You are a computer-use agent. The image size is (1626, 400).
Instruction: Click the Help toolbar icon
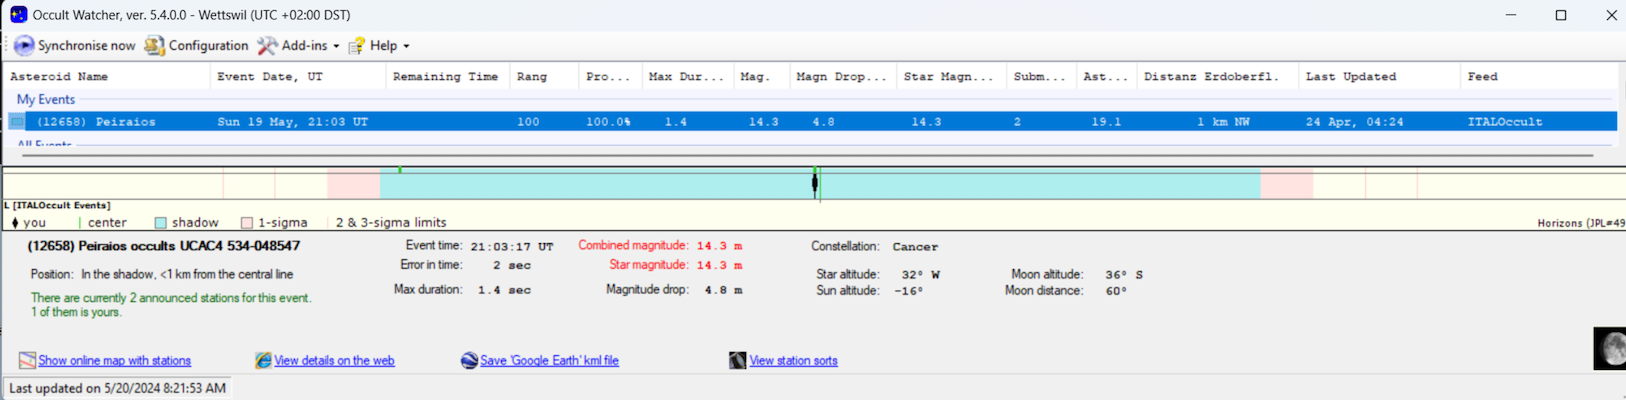pyautogui.click(x=356, y=46)
